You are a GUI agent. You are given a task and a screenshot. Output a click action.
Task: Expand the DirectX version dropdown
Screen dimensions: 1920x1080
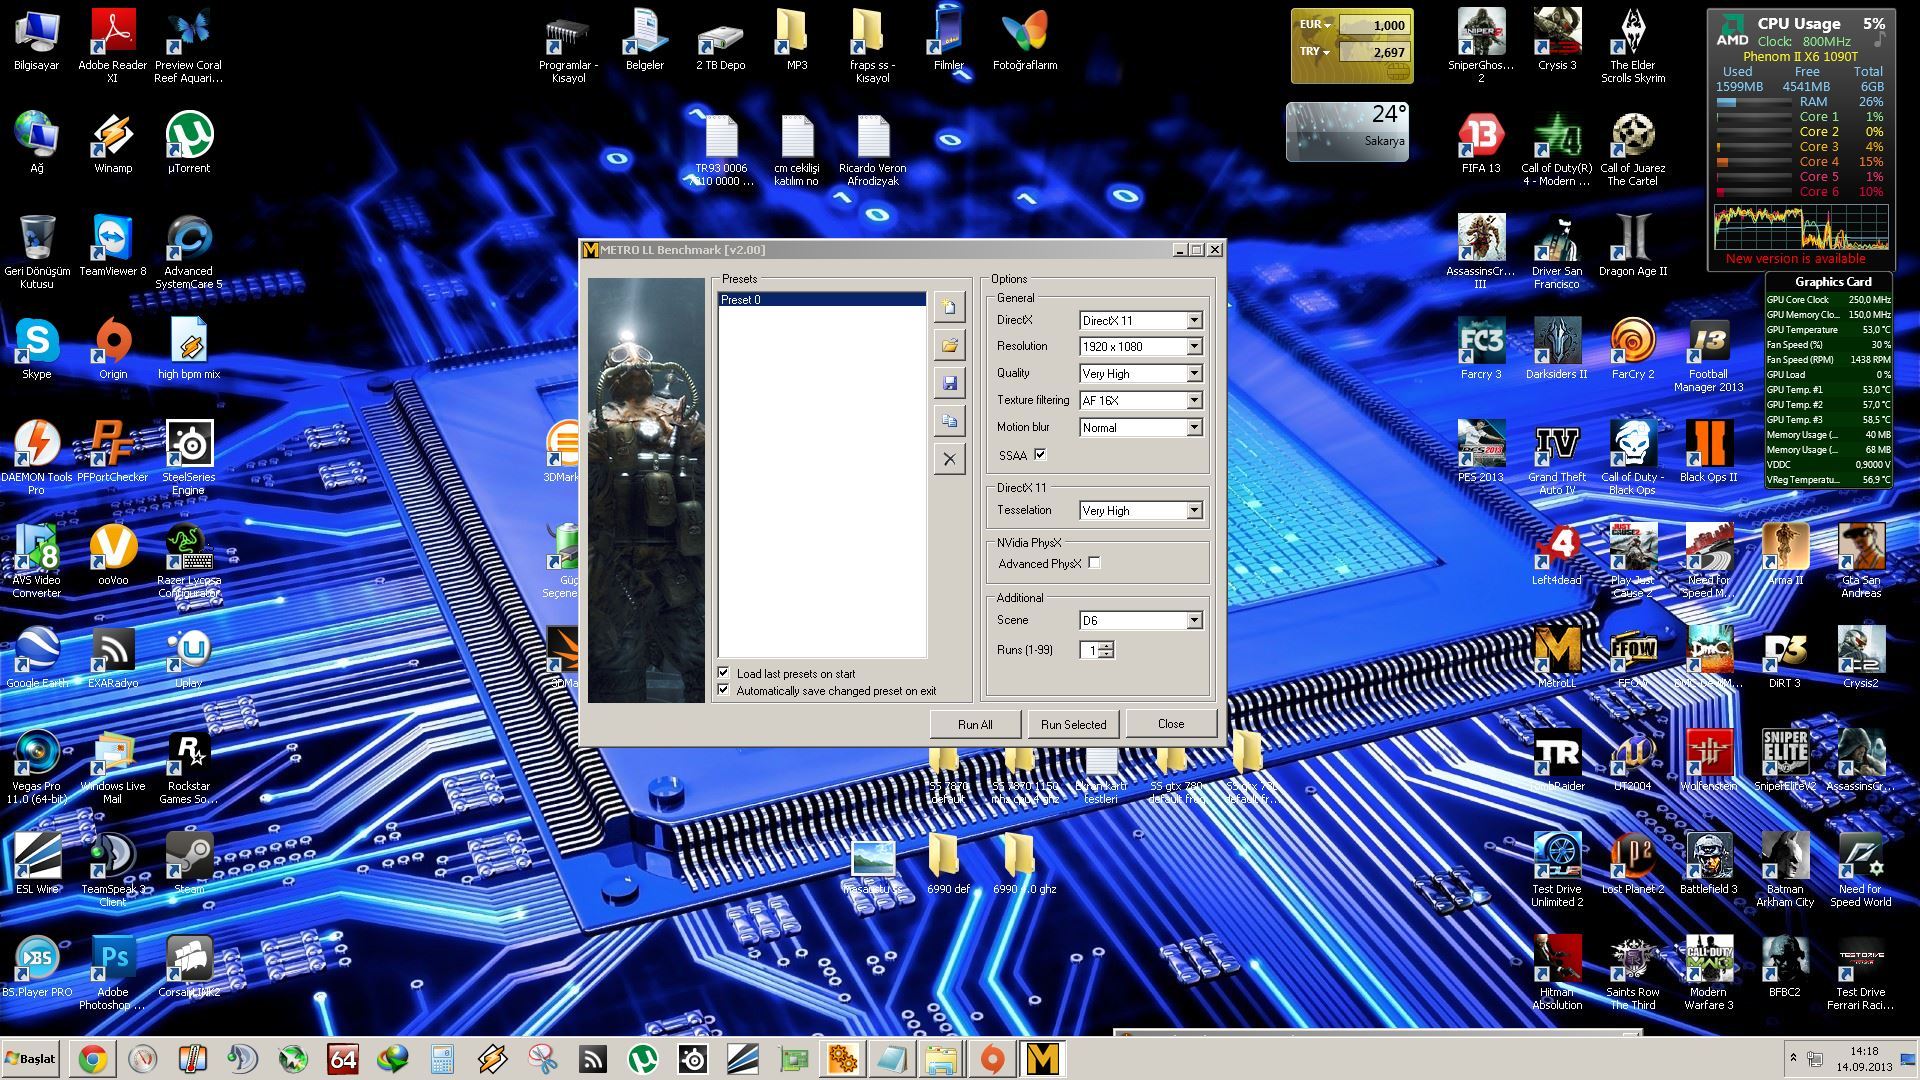pyautogui.click(x=1193, y=320)
